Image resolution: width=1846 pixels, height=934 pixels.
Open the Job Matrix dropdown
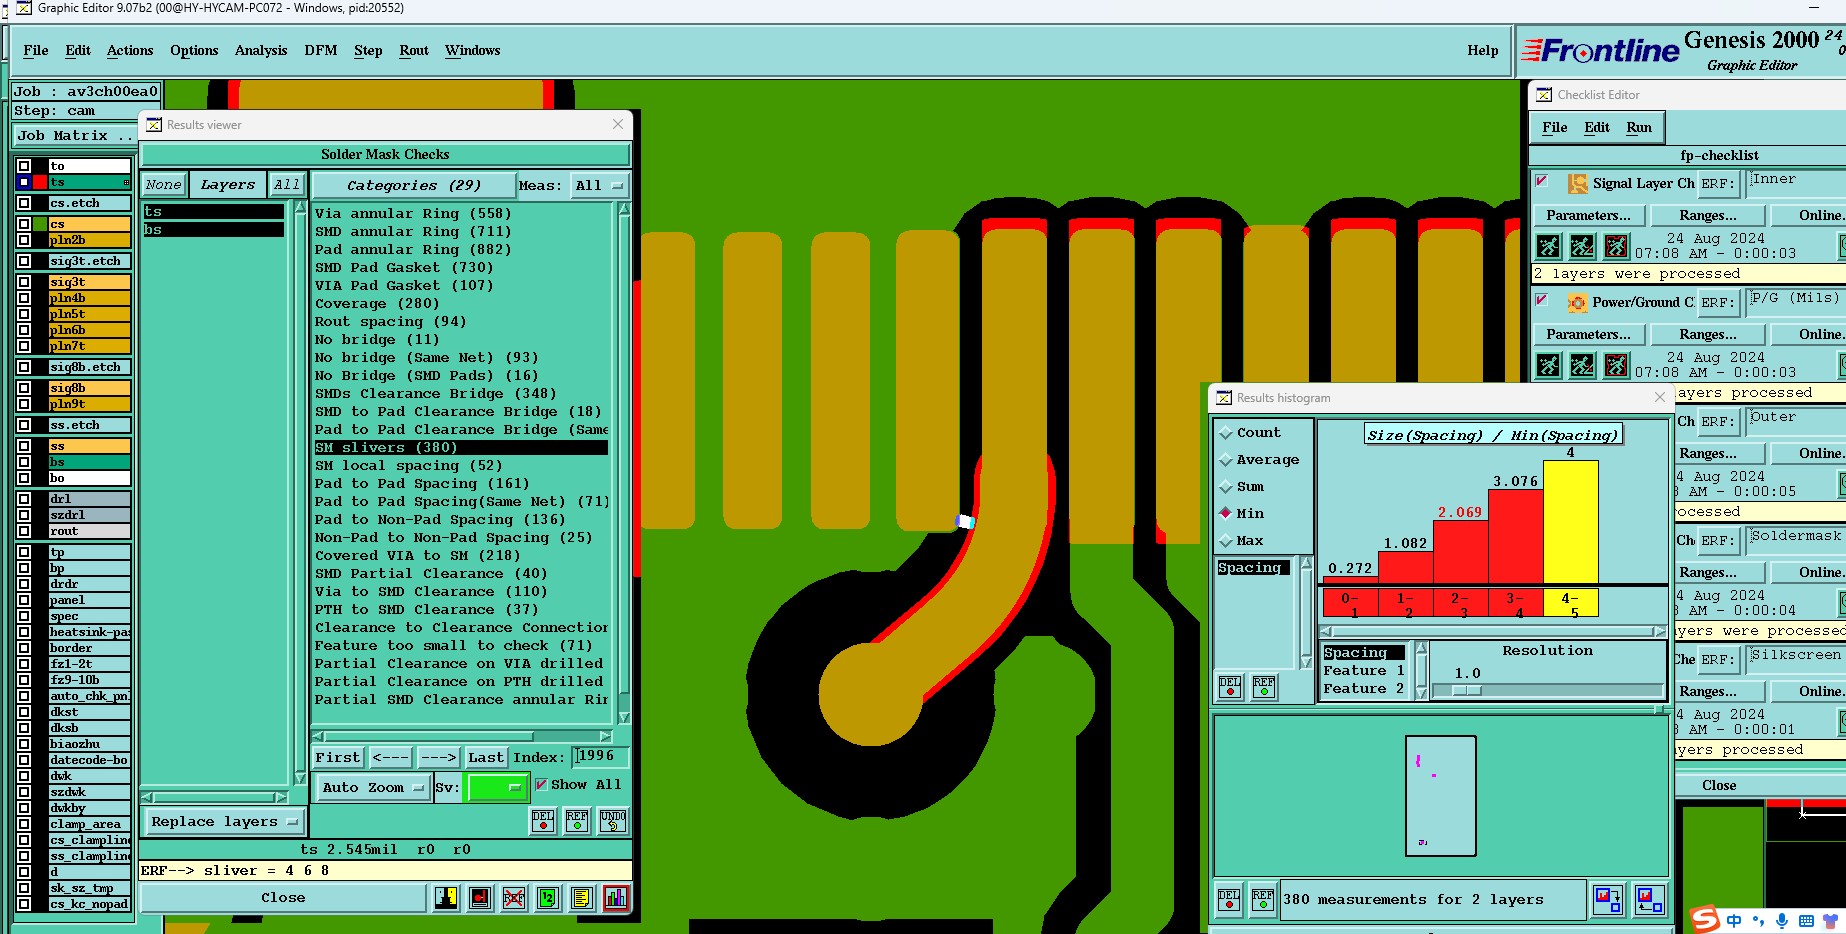point(76,136)
